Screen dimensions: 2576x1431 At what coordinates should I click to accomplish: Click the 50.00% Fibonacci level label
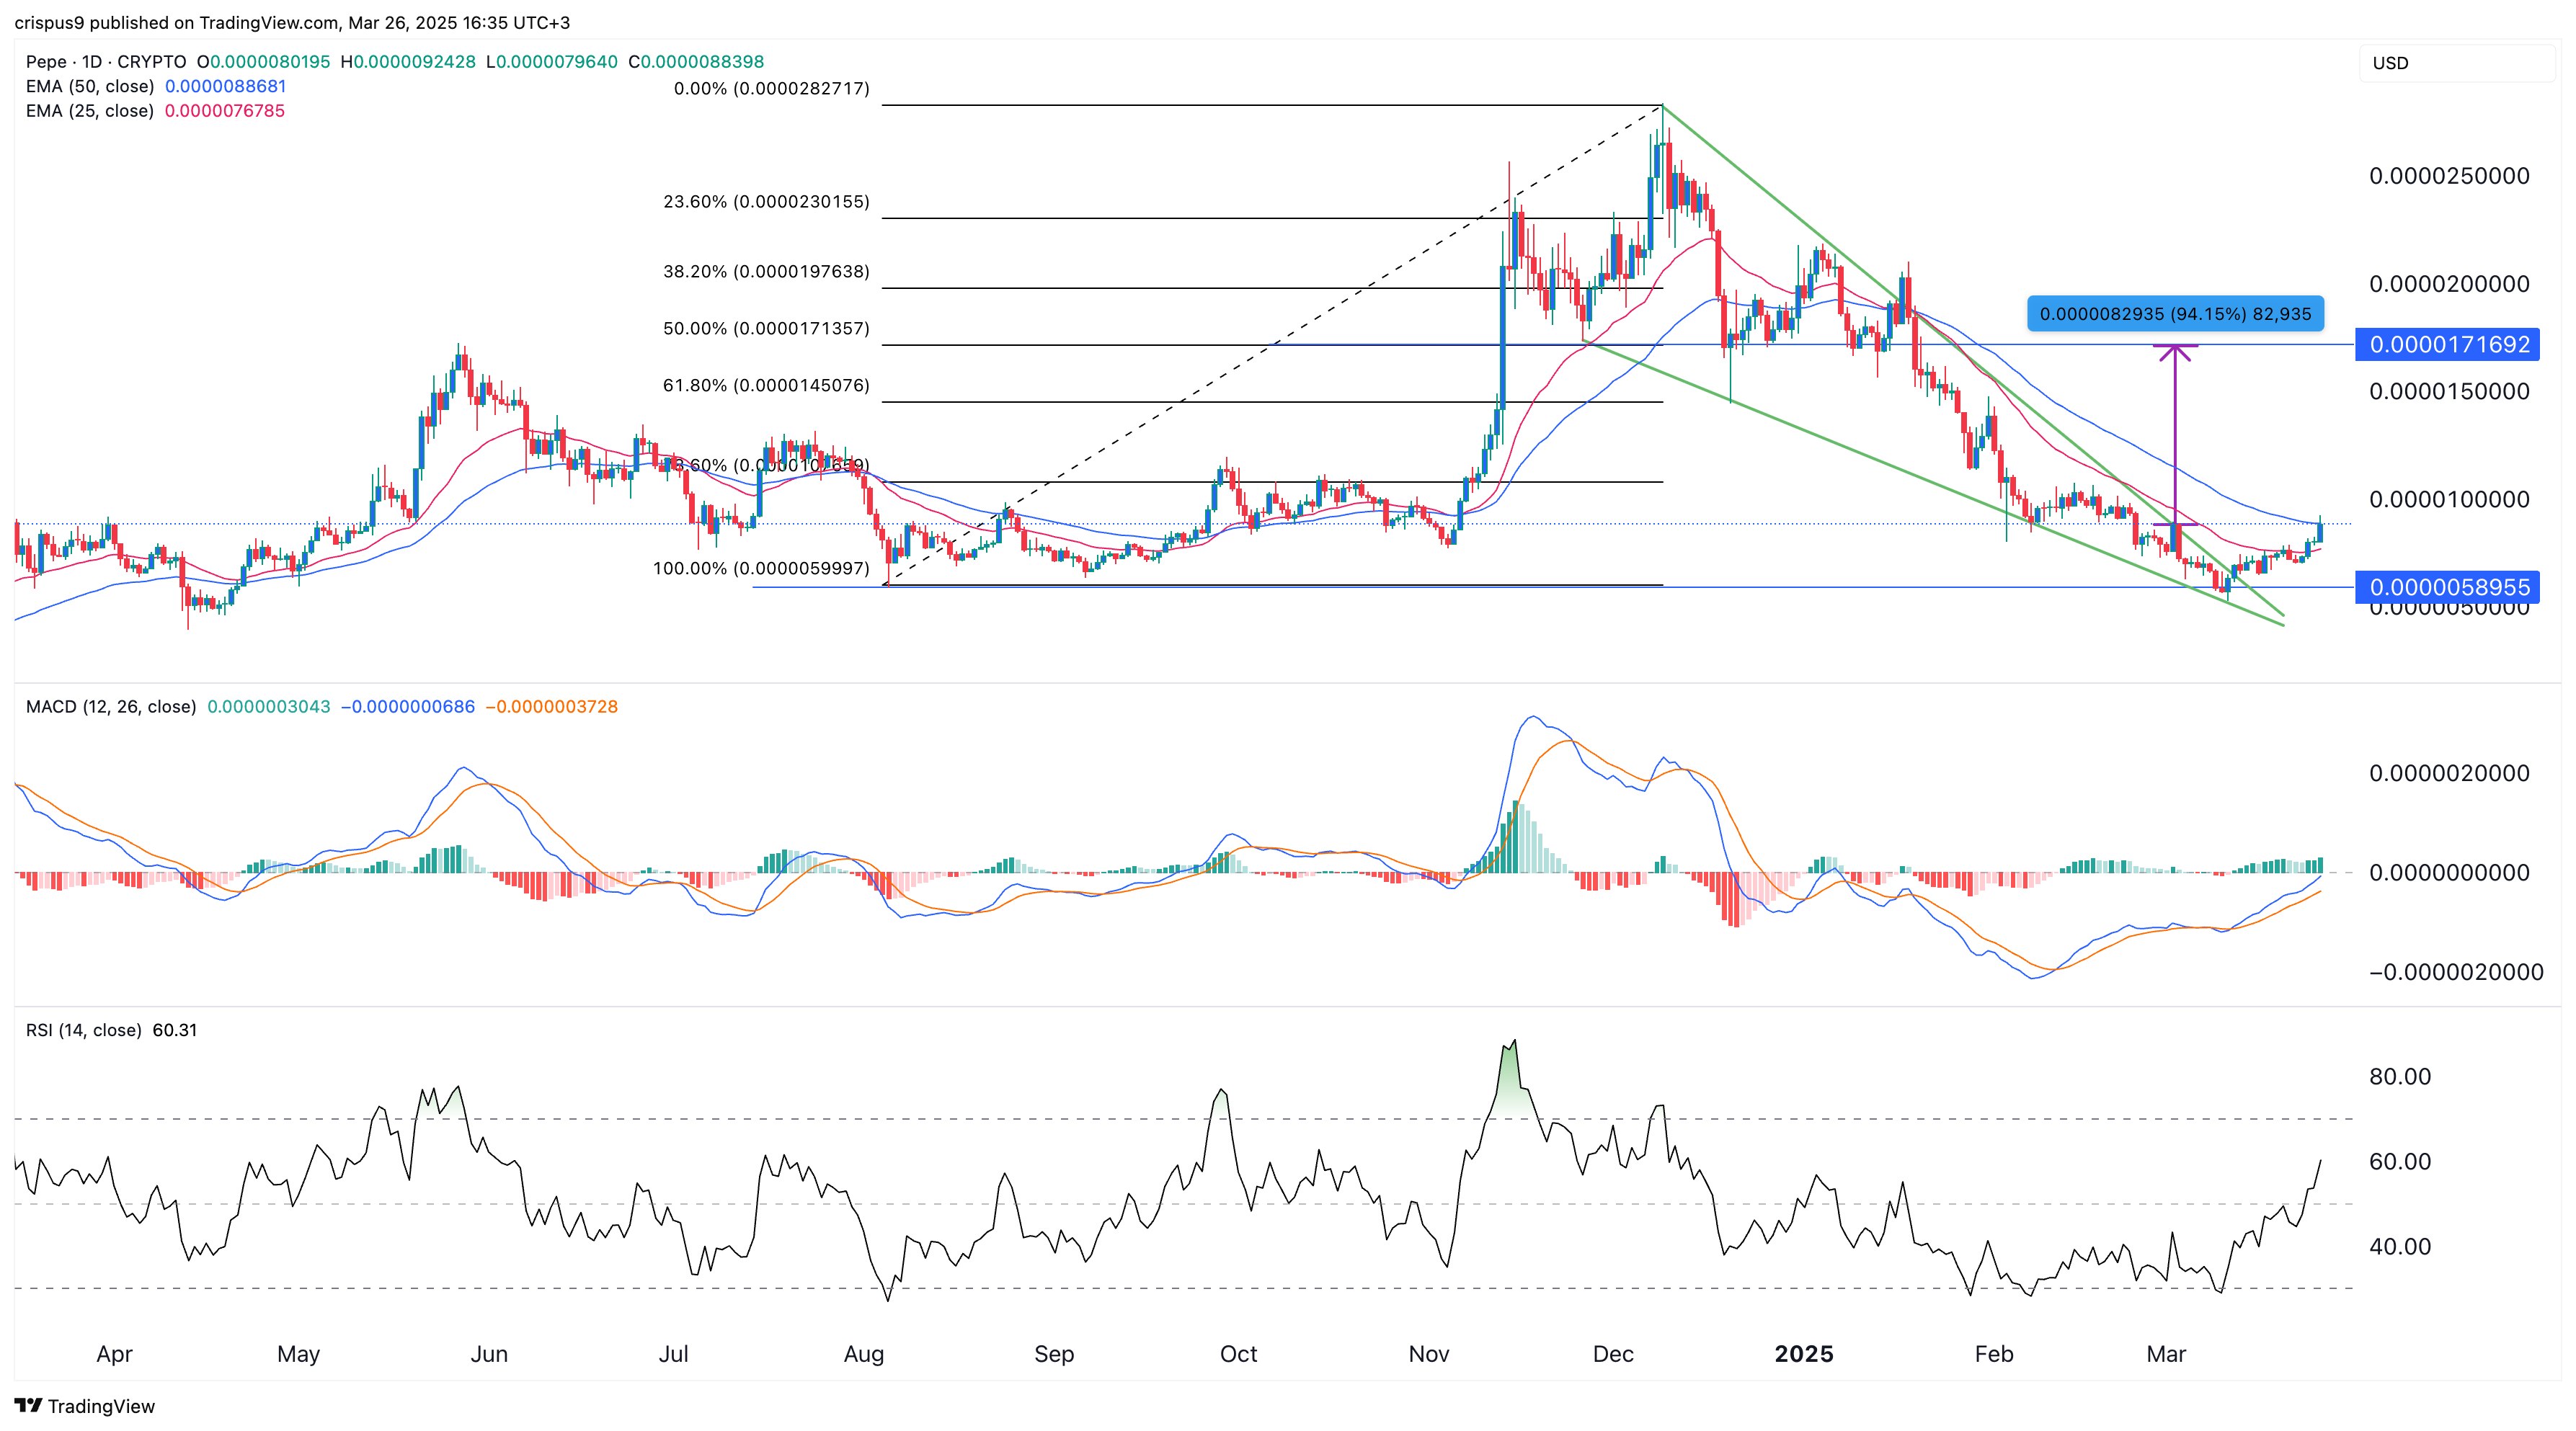(766, 329)
